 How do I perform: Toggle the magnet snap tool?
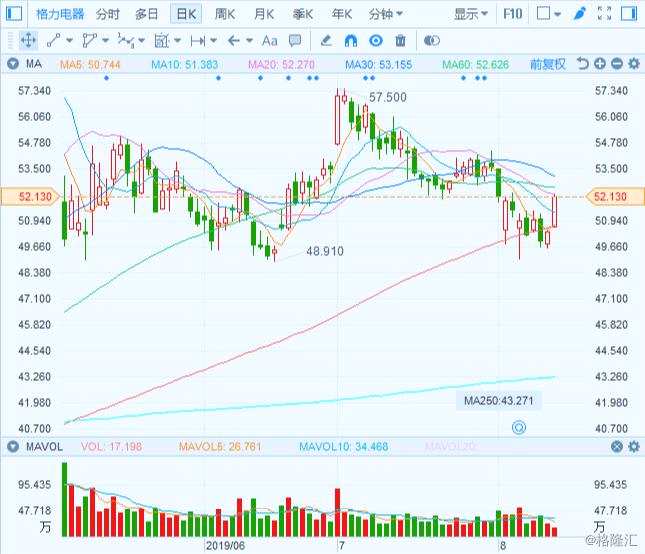pos(351,41)
